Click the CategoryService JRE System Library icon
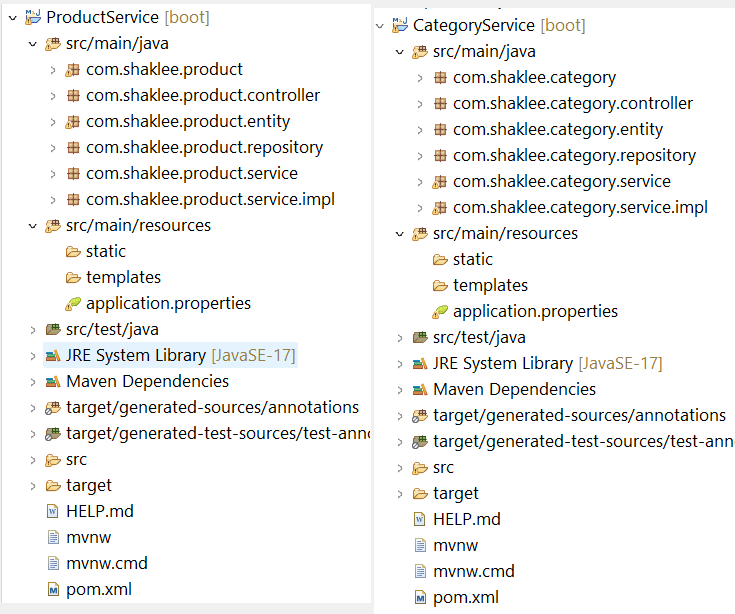The width and height of the screenshot is (735, 614). tap(419, 363)
